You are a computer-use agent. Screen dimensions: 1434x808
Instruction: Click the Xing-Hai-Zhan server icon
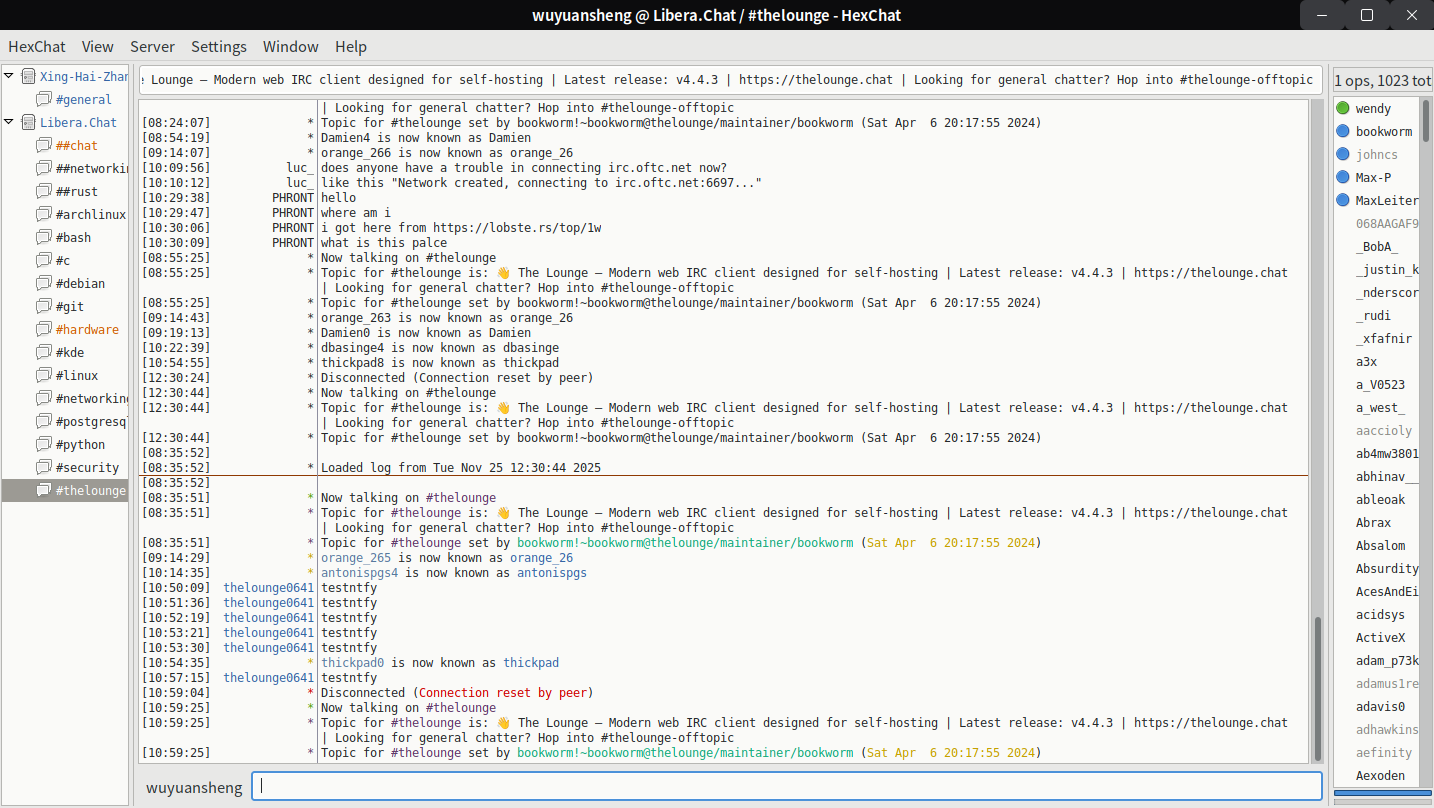click(28, 76)
